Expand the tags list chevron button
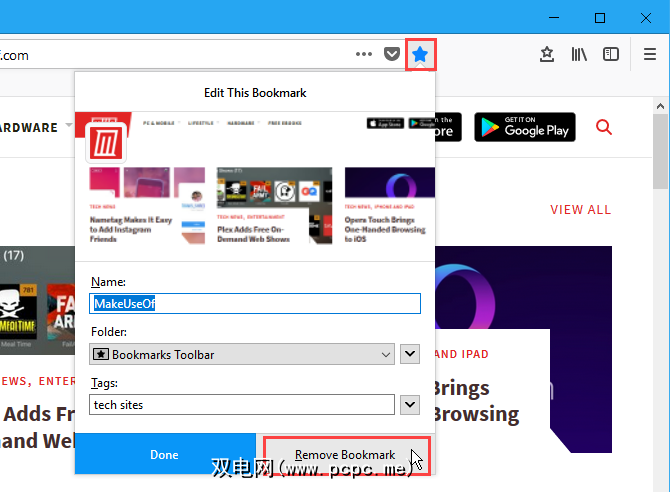Screen dimensions: 670x492 click(x=410, y=404)
